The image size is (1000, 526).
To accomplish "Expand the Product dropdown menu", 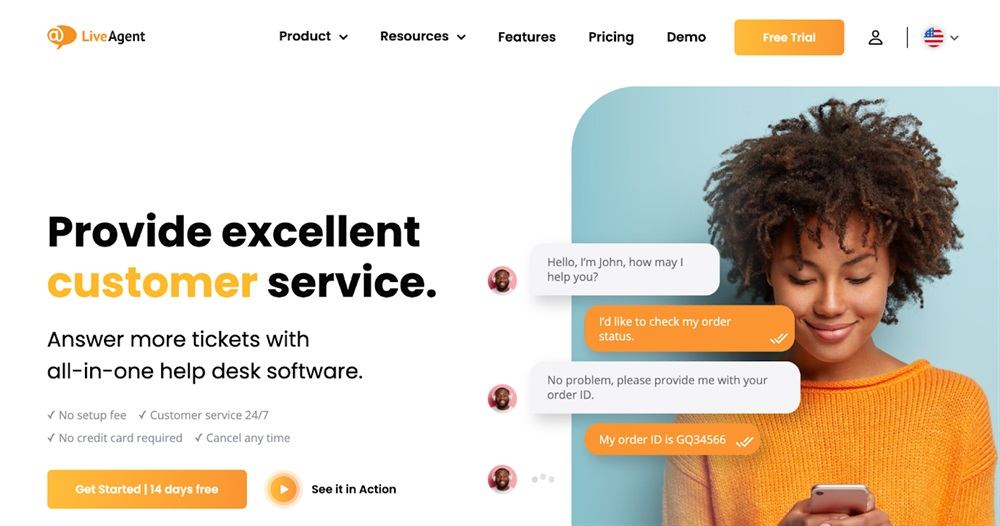I will point(313,36).
